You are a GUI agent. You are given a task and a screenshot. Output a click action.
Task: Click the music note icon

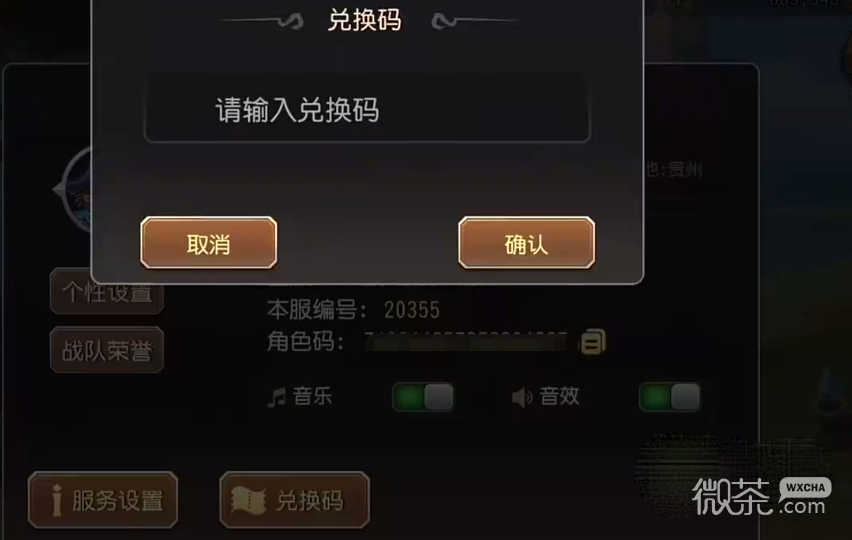[x=277, y=397]
